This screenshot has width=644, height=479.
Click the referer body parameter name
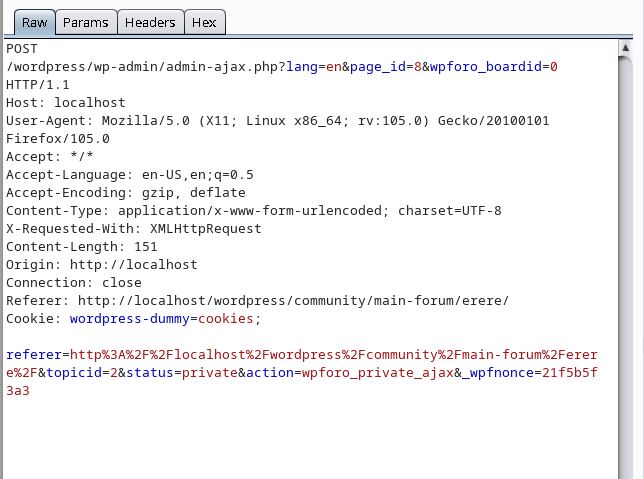34,355
